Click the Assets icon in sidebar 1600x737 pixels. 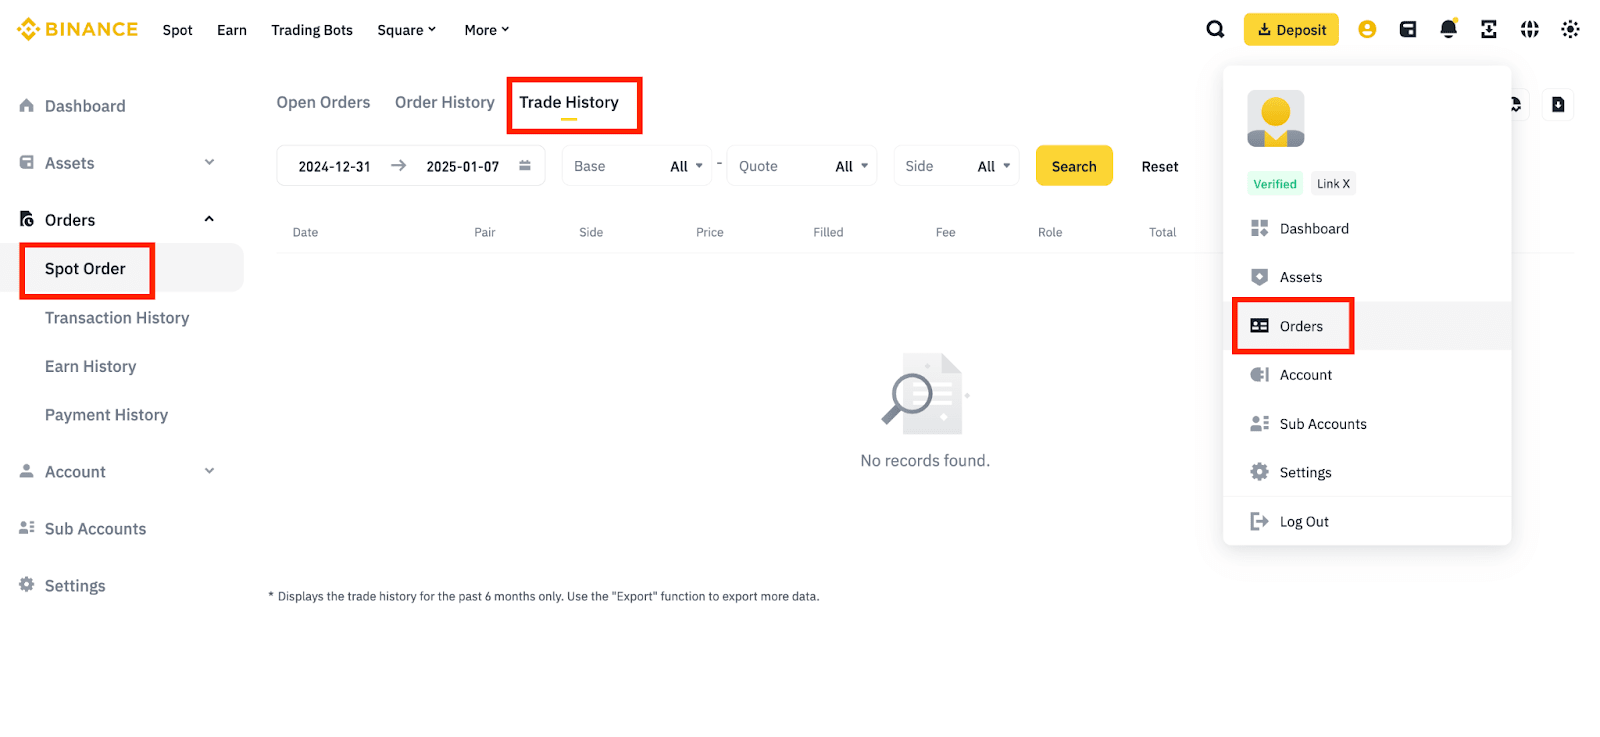point(27,162)
